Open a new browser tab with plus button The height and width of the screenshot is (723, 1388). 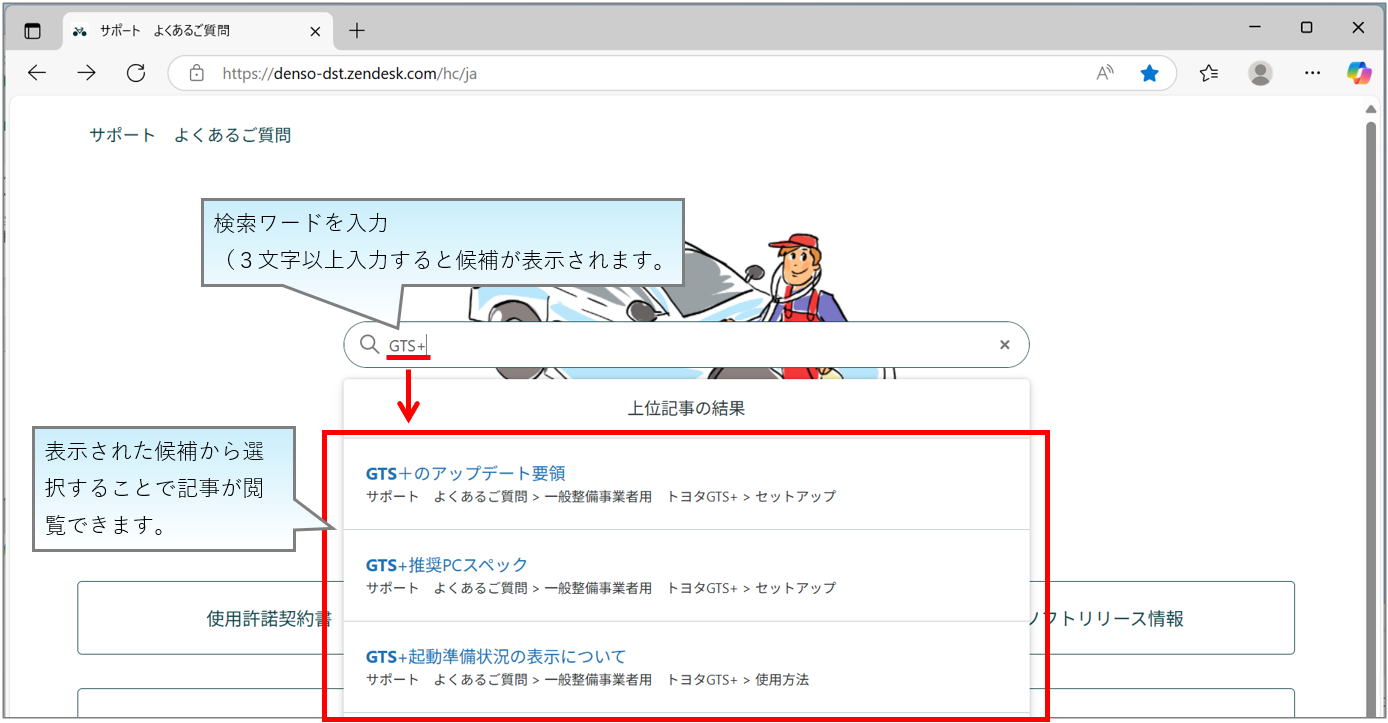tap(357, 30)
